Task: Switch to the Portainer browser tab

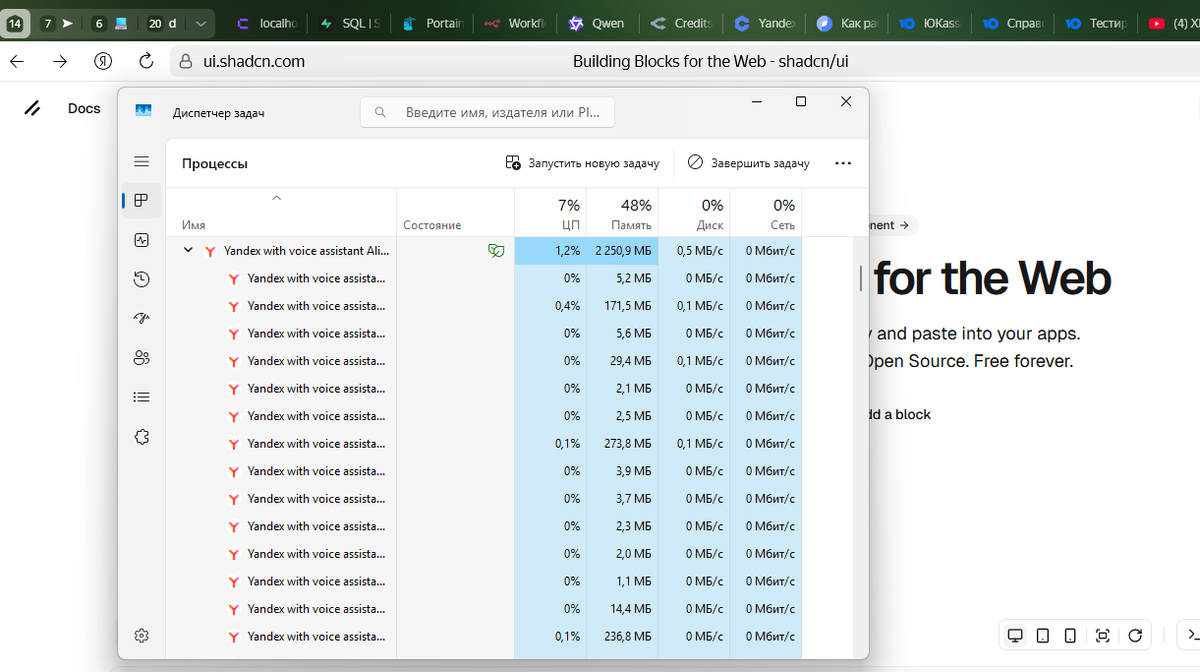Action: [x=433, y=23]
